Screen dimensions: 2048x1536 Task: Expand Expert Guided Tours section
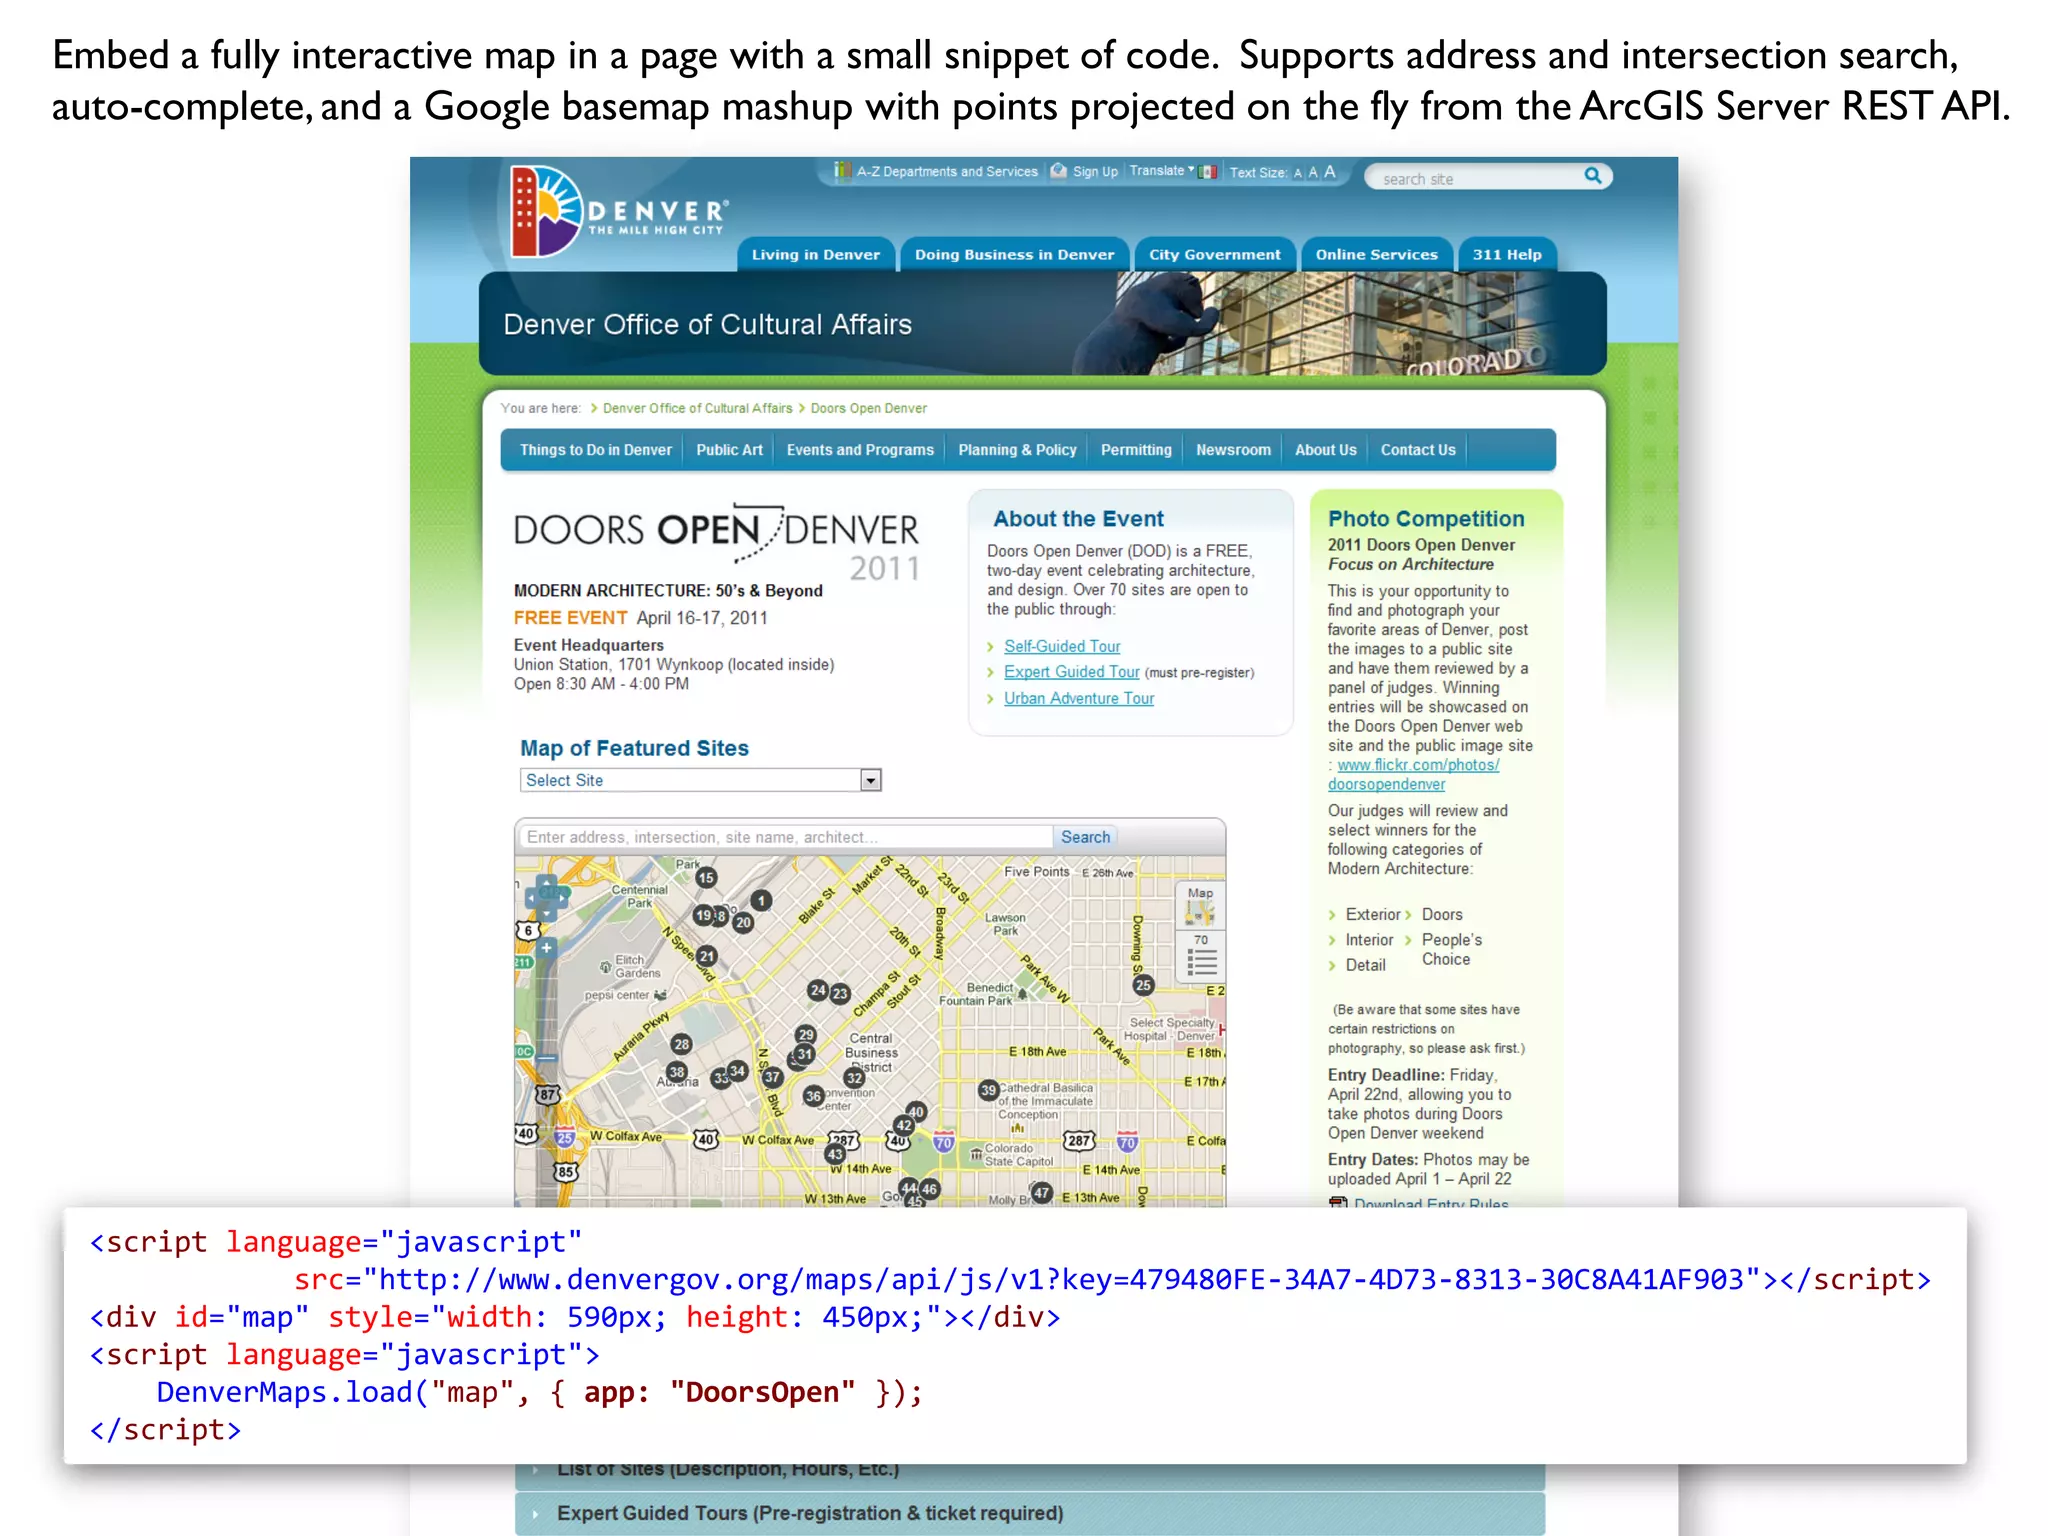point(1030,1513)
